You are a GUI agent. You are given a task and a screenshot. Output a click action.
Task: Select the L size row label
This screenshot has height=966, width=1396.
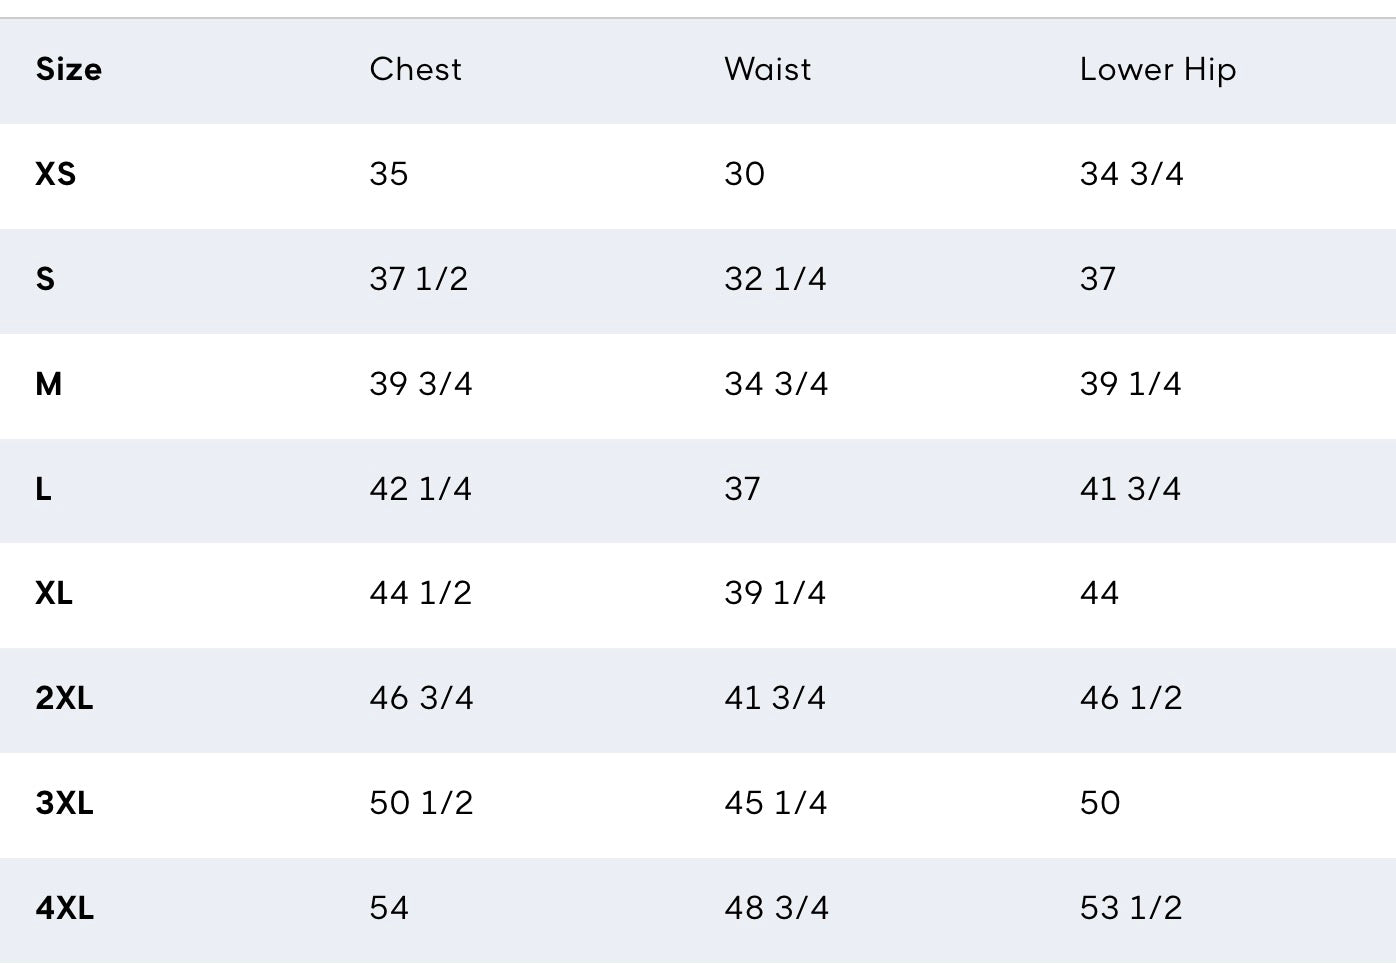tap(43, 489)
